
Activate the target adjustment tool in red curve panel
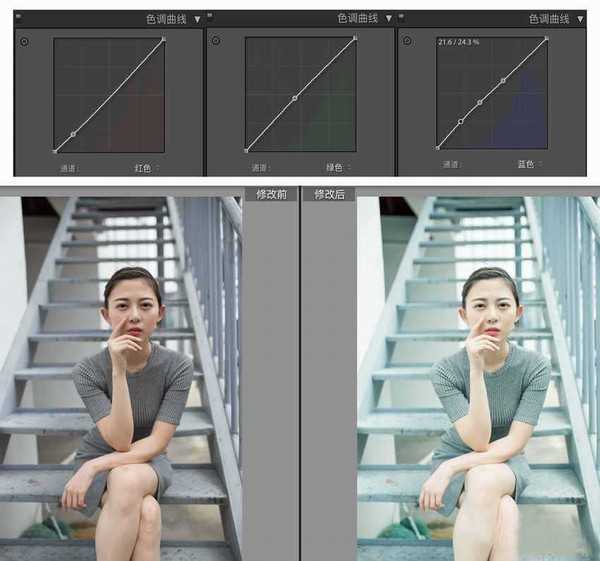pyautogui.click(x=24, y=41)
